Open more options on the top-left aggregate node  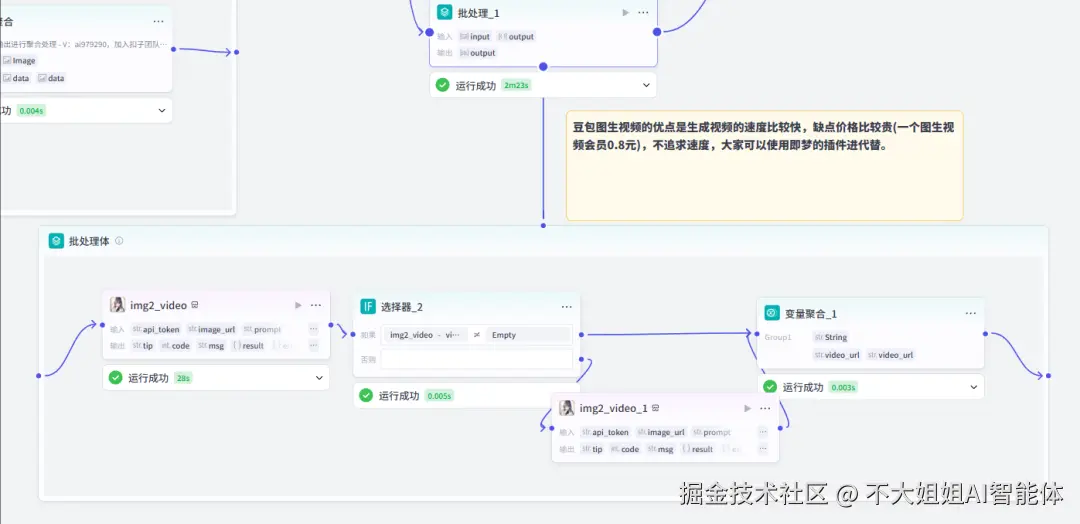[158, 21]
